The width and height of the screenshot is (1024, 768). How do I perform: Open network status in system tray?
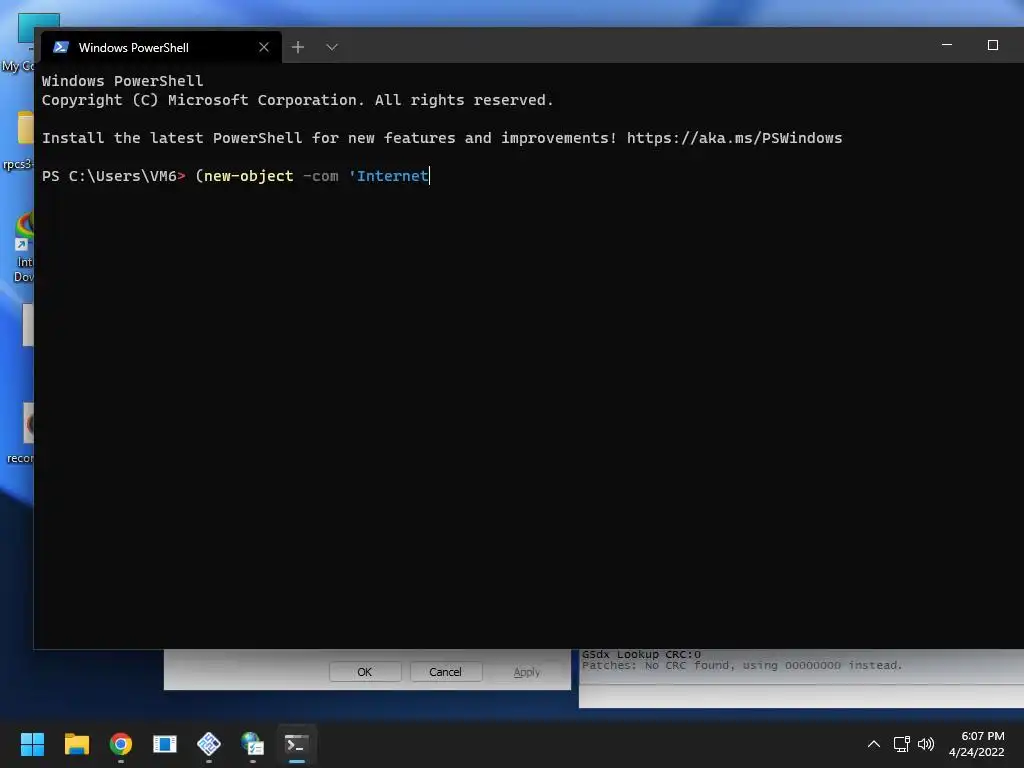click(x=902, y=744)
